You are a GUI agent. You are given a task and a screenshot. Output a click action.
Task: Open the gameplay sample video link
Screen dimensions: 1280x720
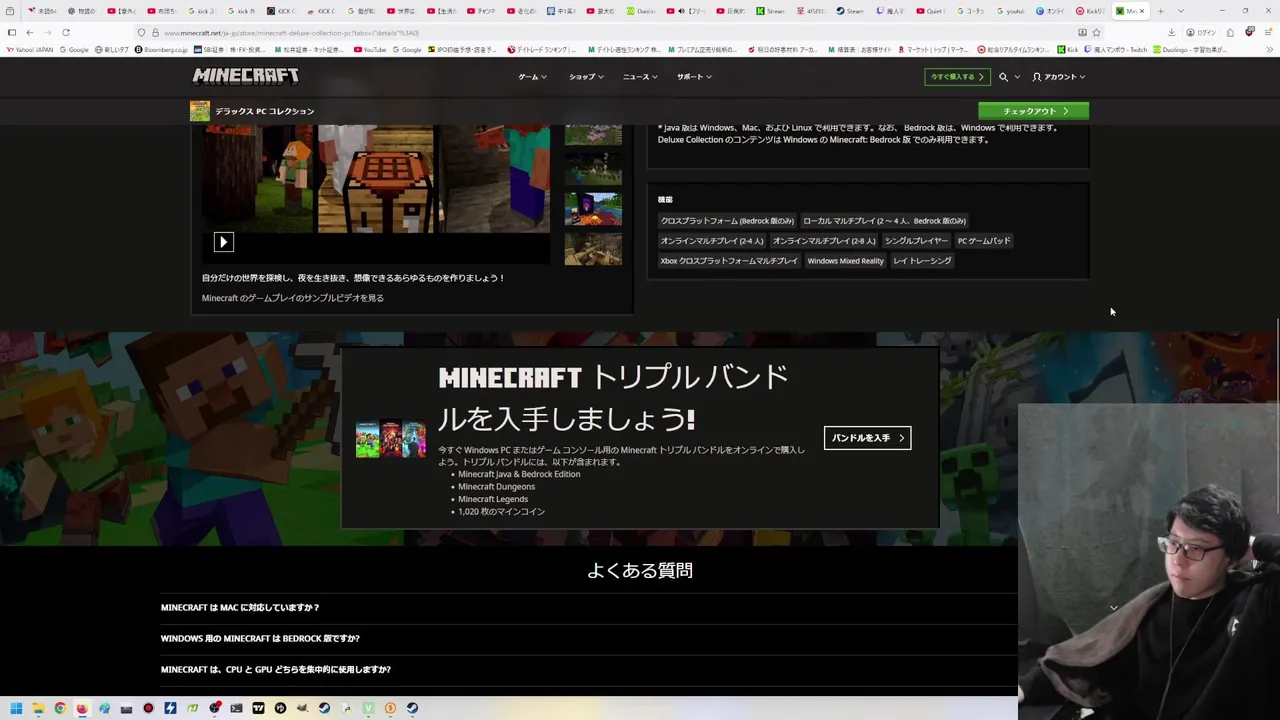293,298
